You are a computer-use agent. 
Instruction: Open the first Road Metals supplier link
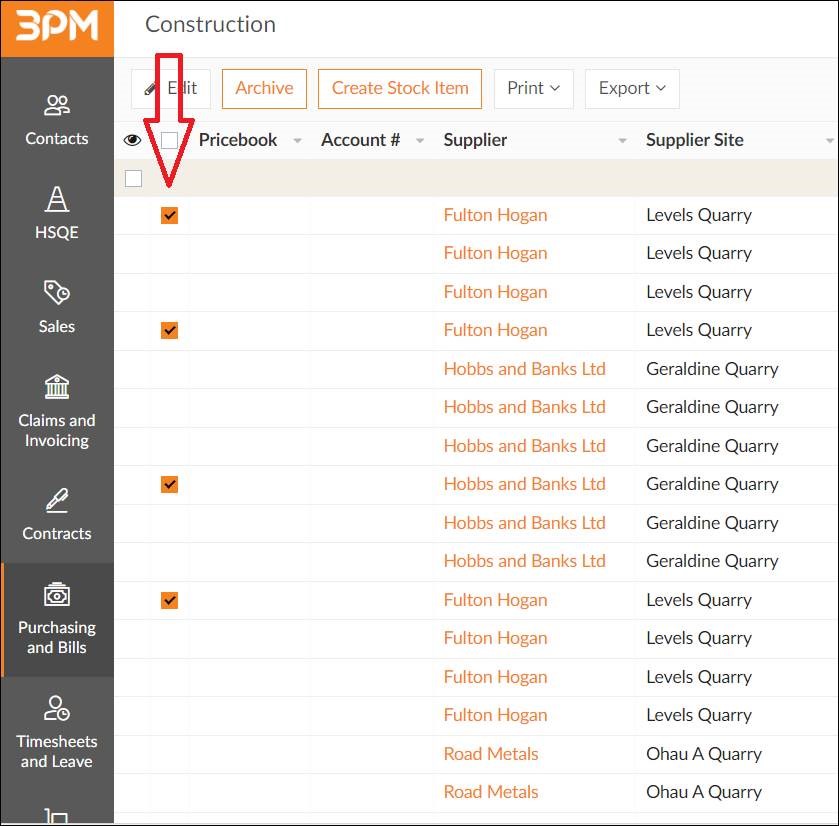[x=491, y=754]
